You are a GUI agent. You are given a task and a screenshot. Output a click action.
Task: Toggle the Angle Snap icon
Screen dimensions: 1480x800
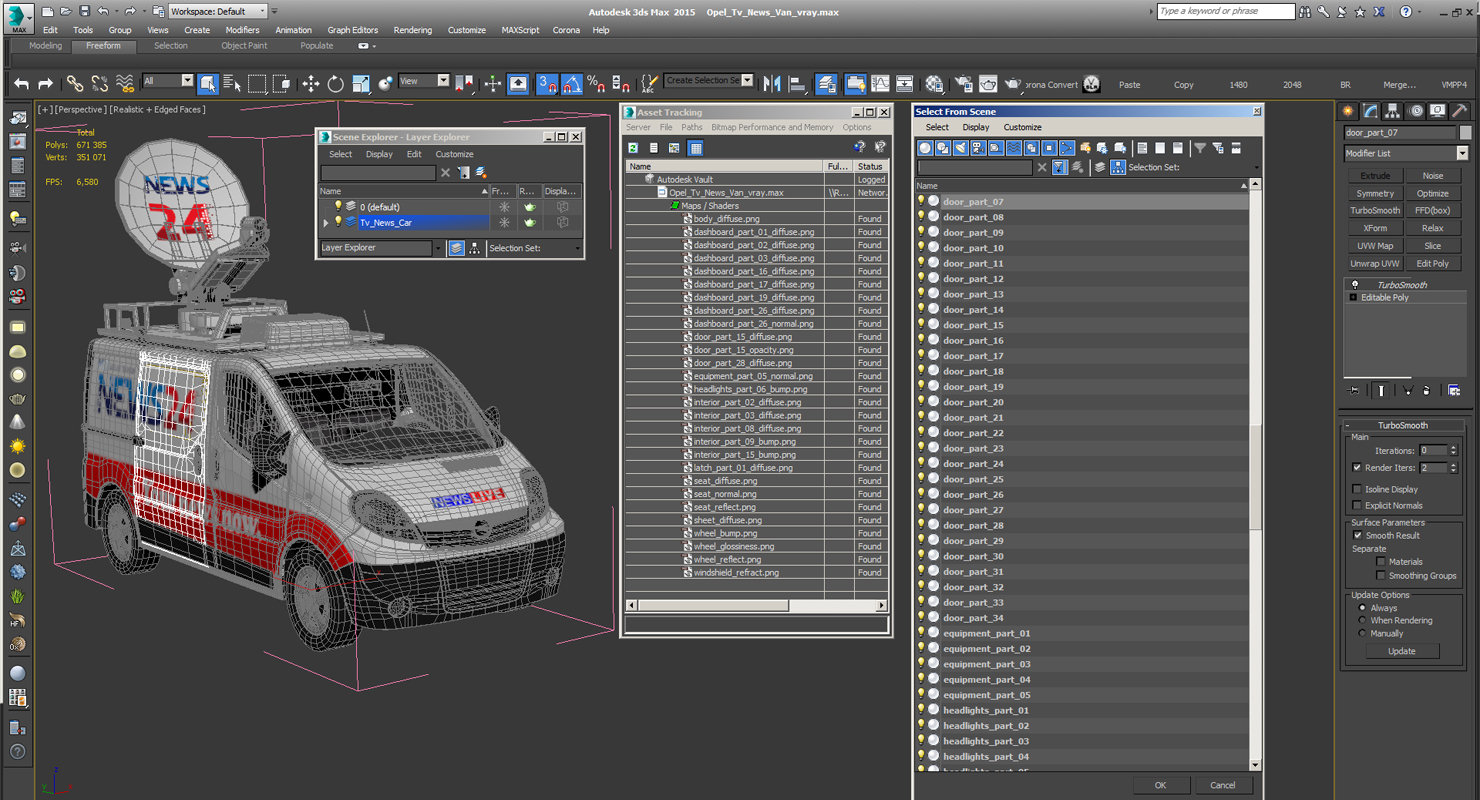(572, 84)
